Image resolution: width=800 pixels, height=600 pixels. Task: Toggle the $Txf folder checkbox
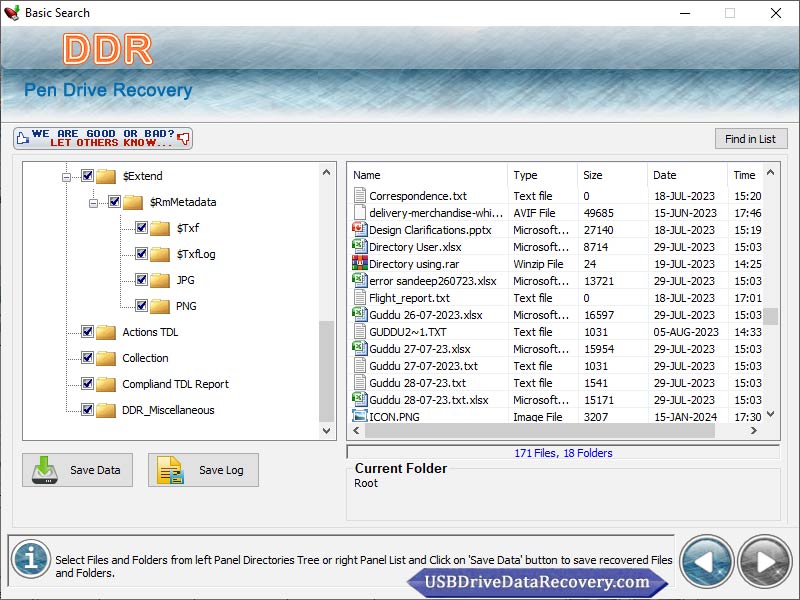pos(141,228)
